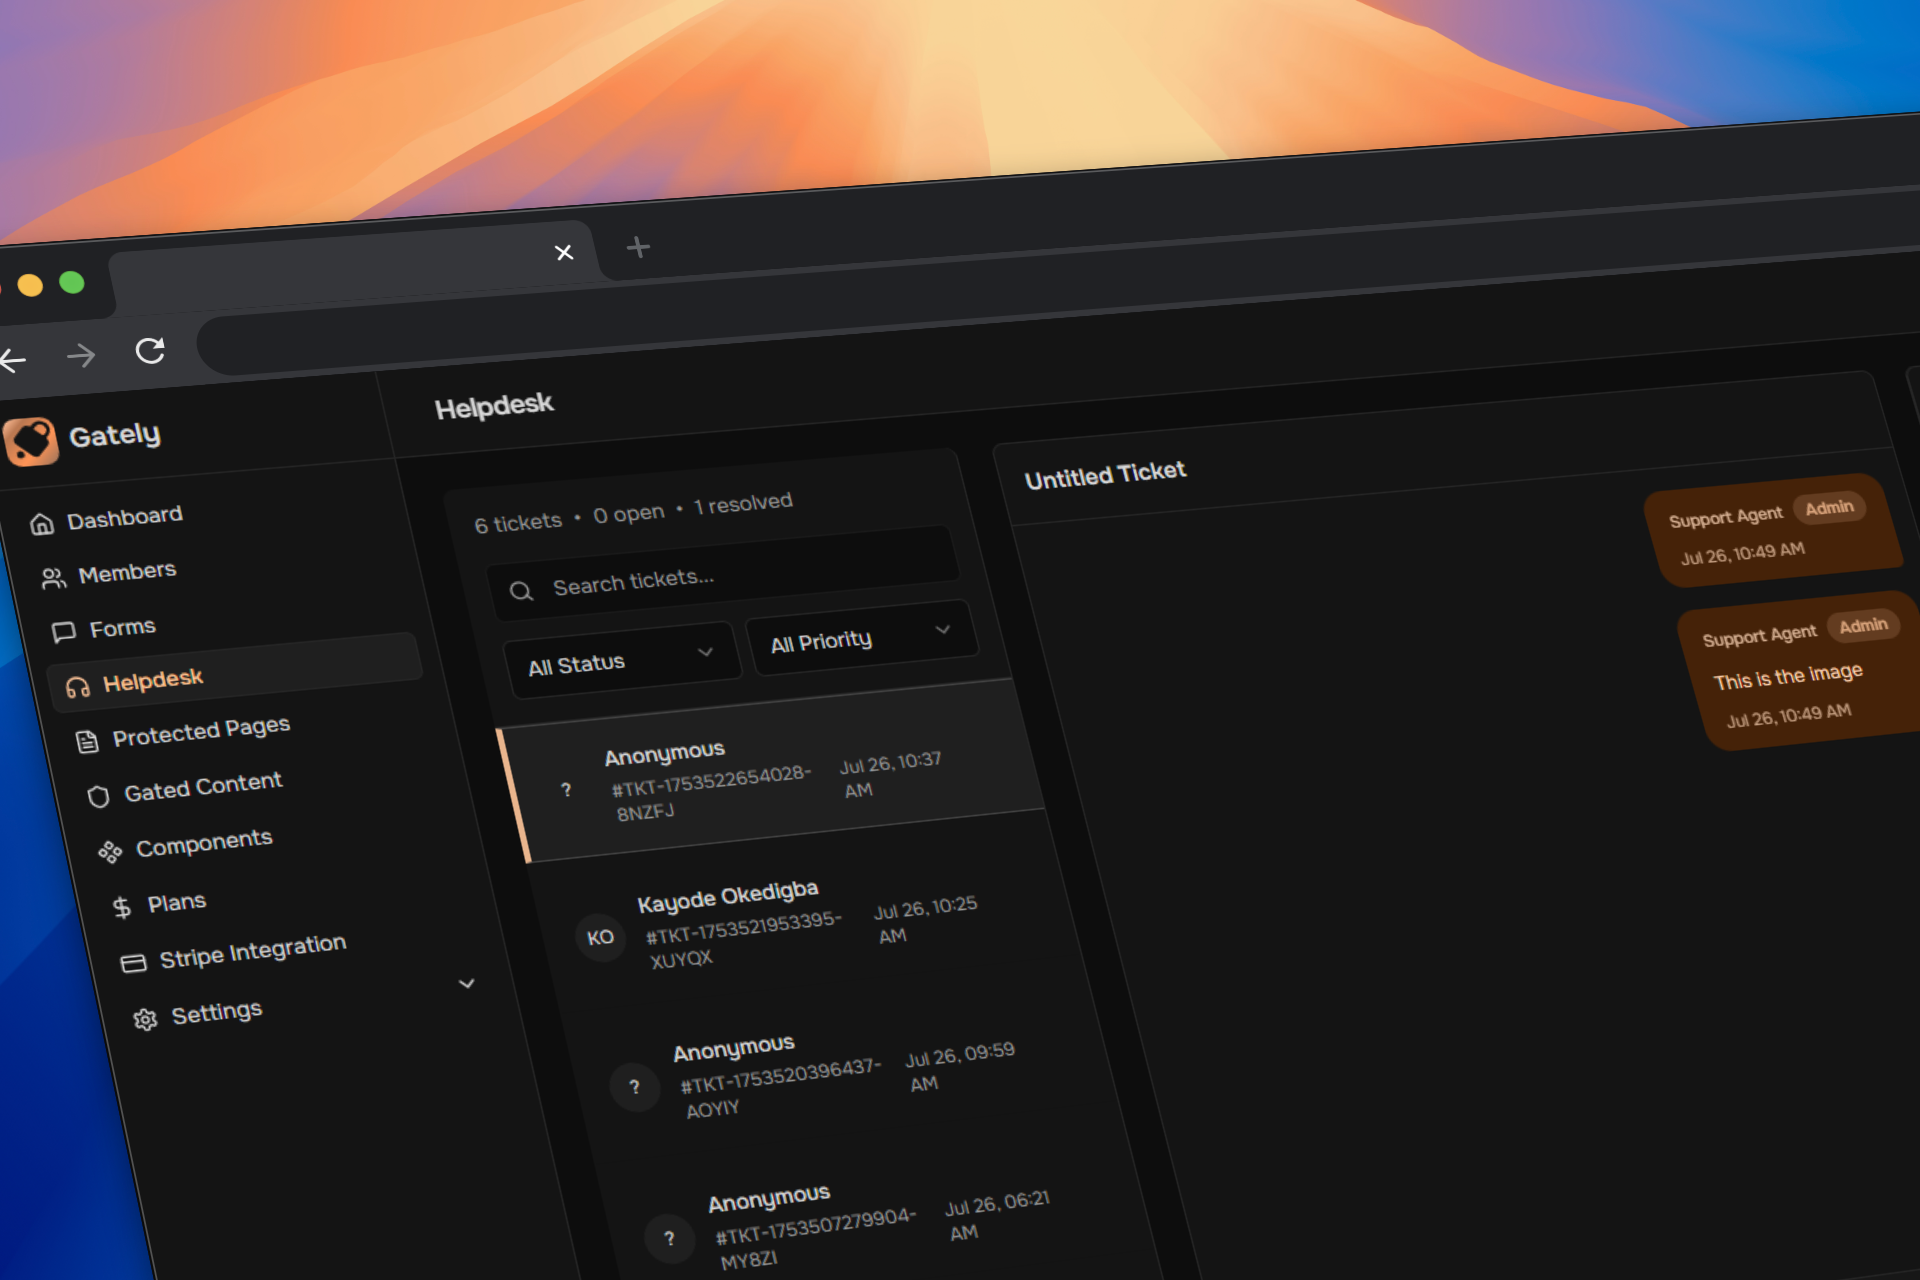Go forward with the browser forward arrow

pos(81,354)
